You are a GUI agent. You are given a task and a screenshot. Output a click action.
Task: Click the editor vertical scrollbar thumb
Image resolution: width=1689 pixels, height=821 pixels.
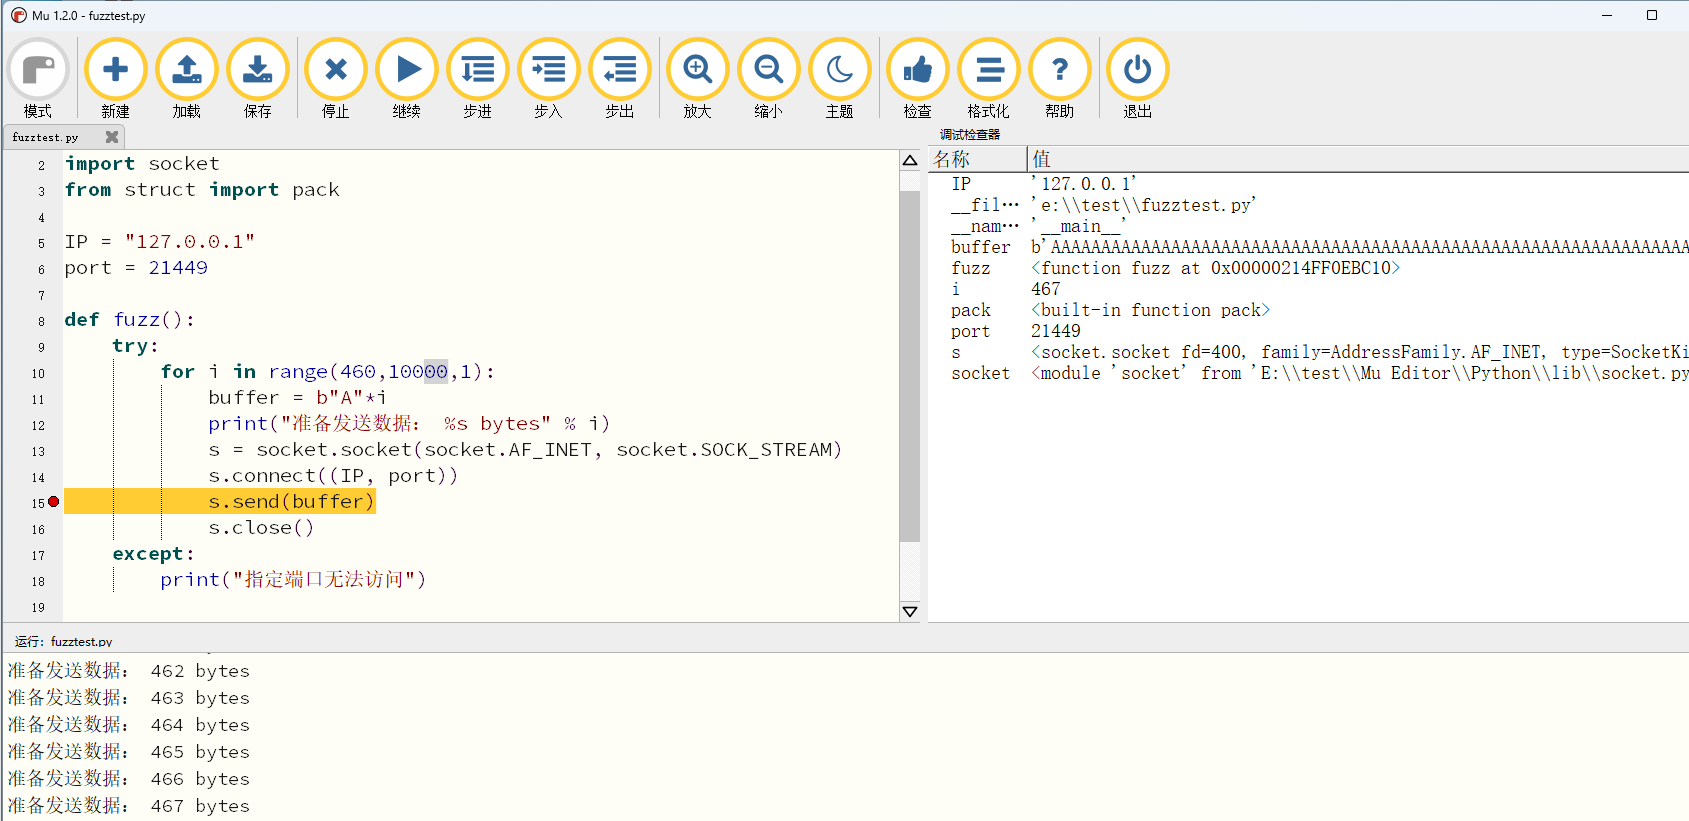[910, 366]
